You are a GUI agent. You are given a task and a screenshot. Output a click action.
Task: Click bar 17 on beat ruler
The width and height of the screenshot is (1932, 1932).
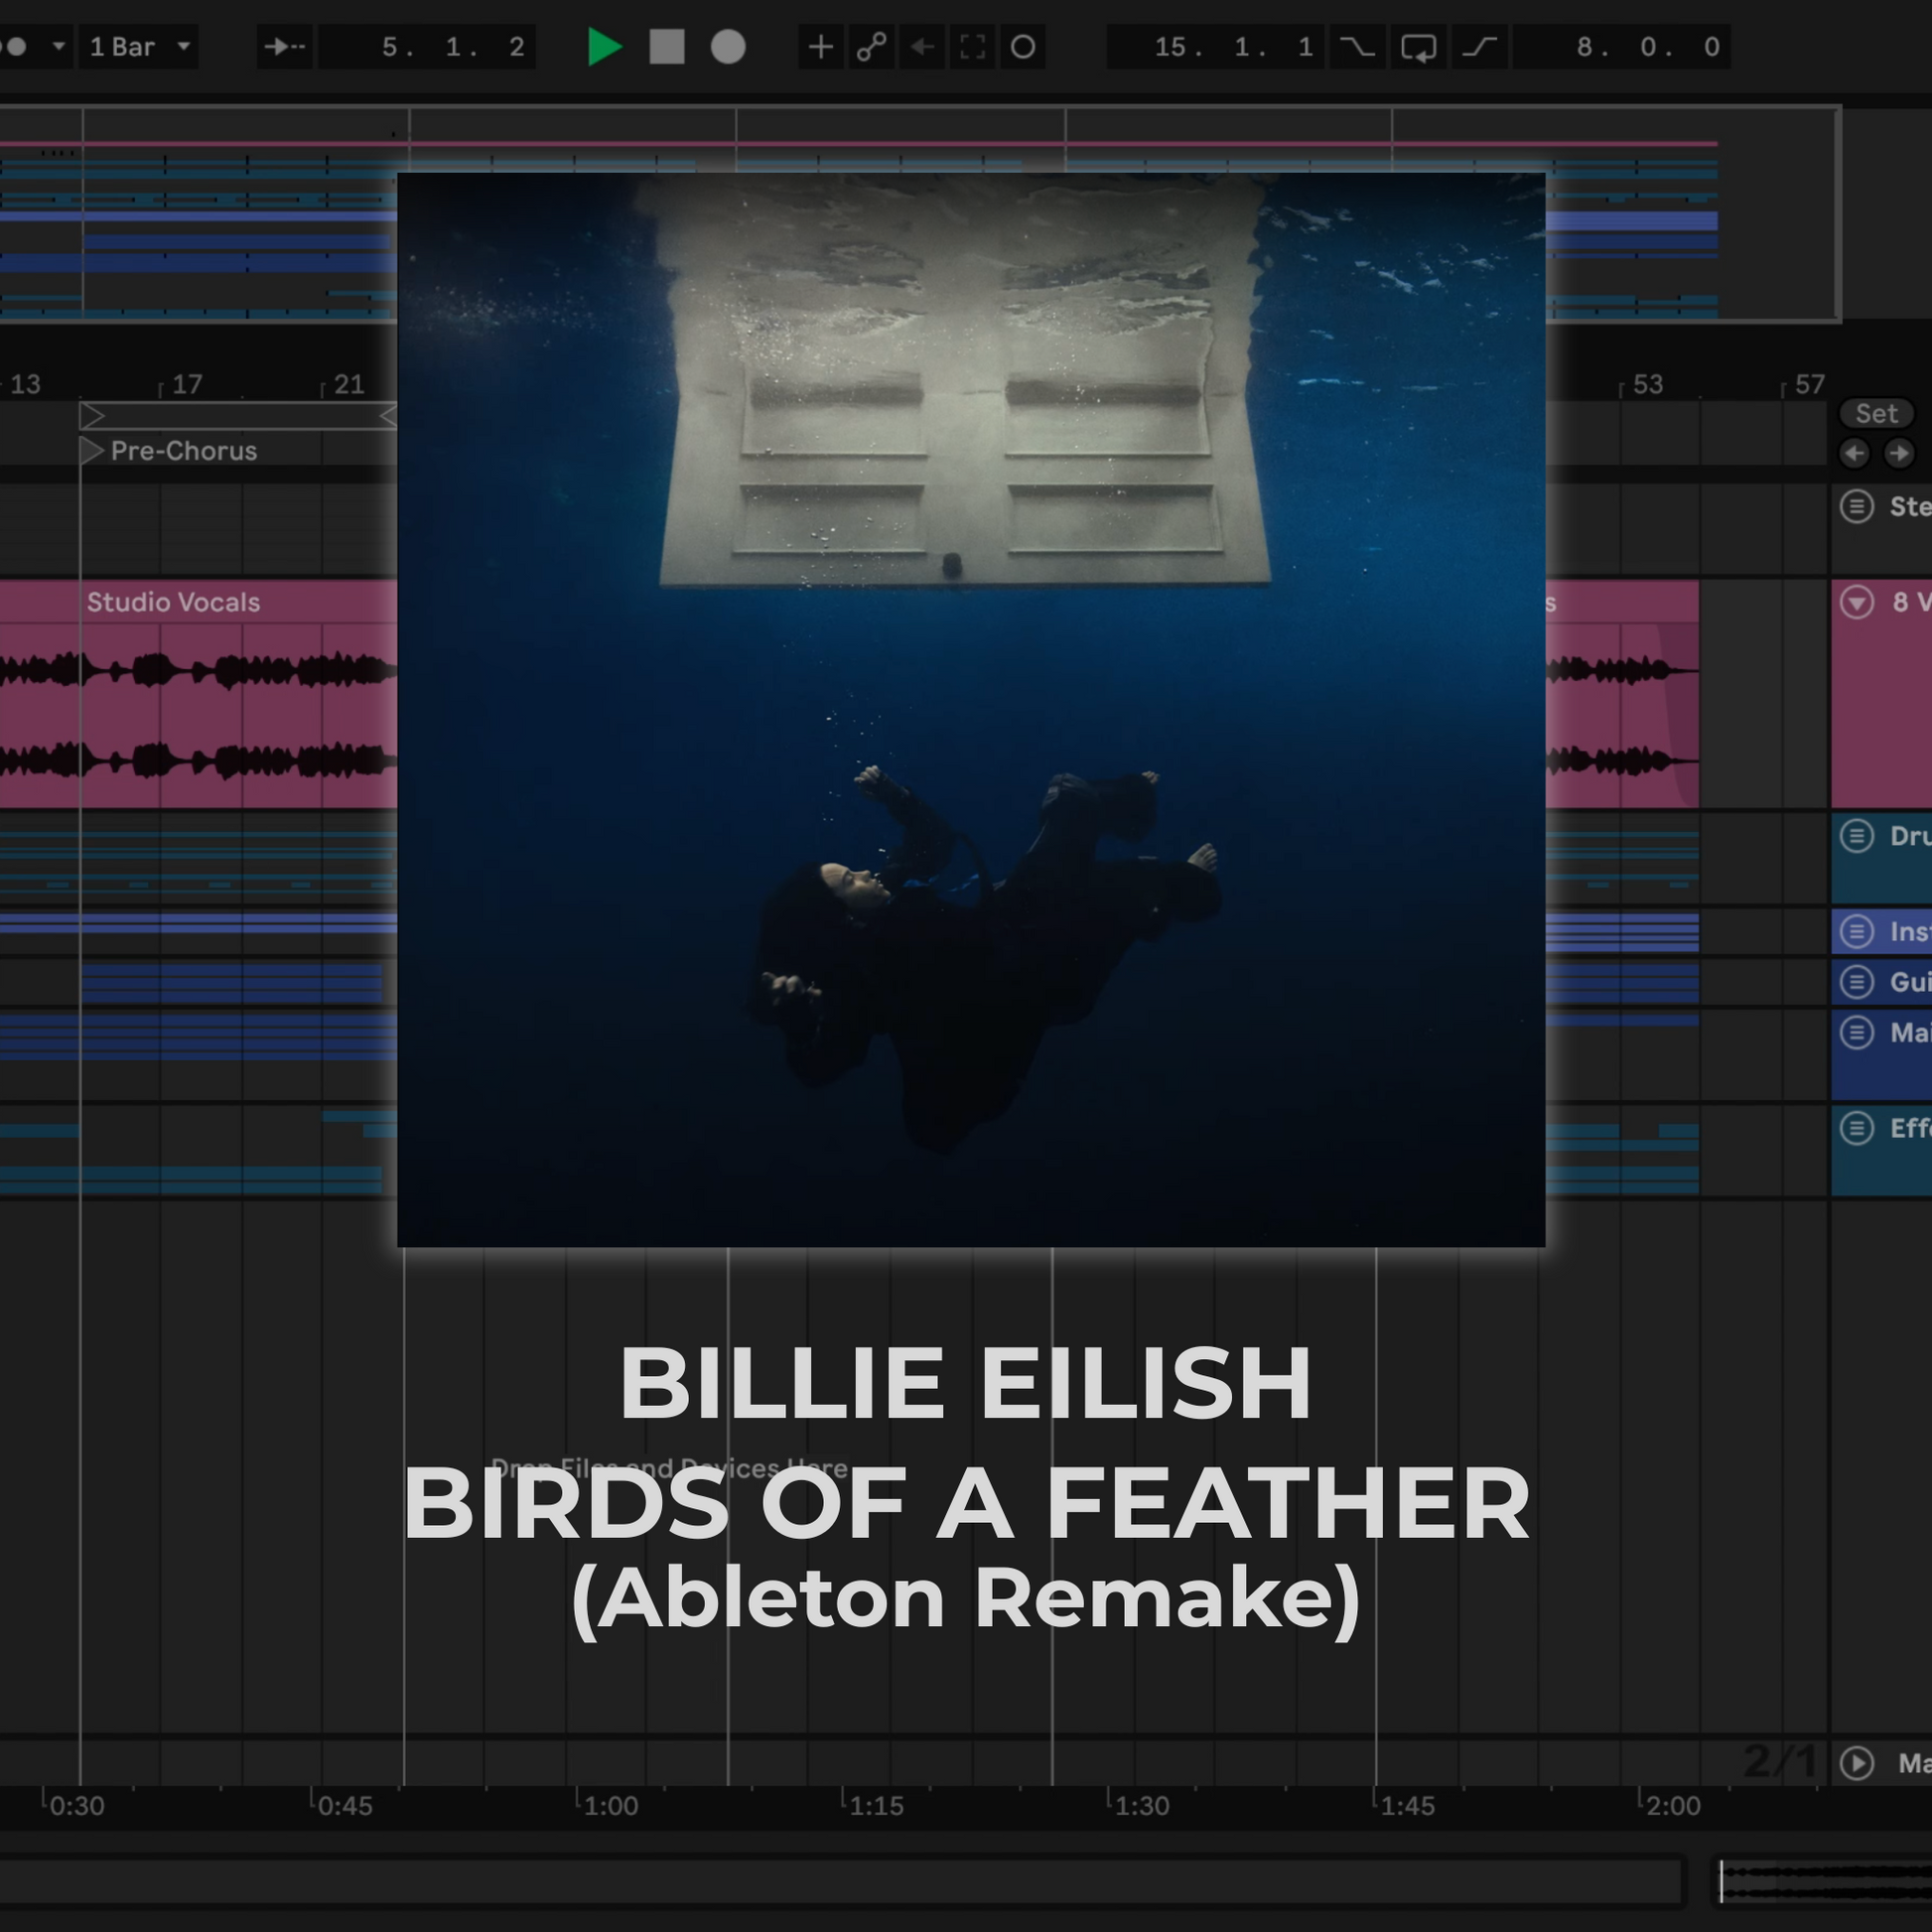pyautogui.click(x=186, y=384)
